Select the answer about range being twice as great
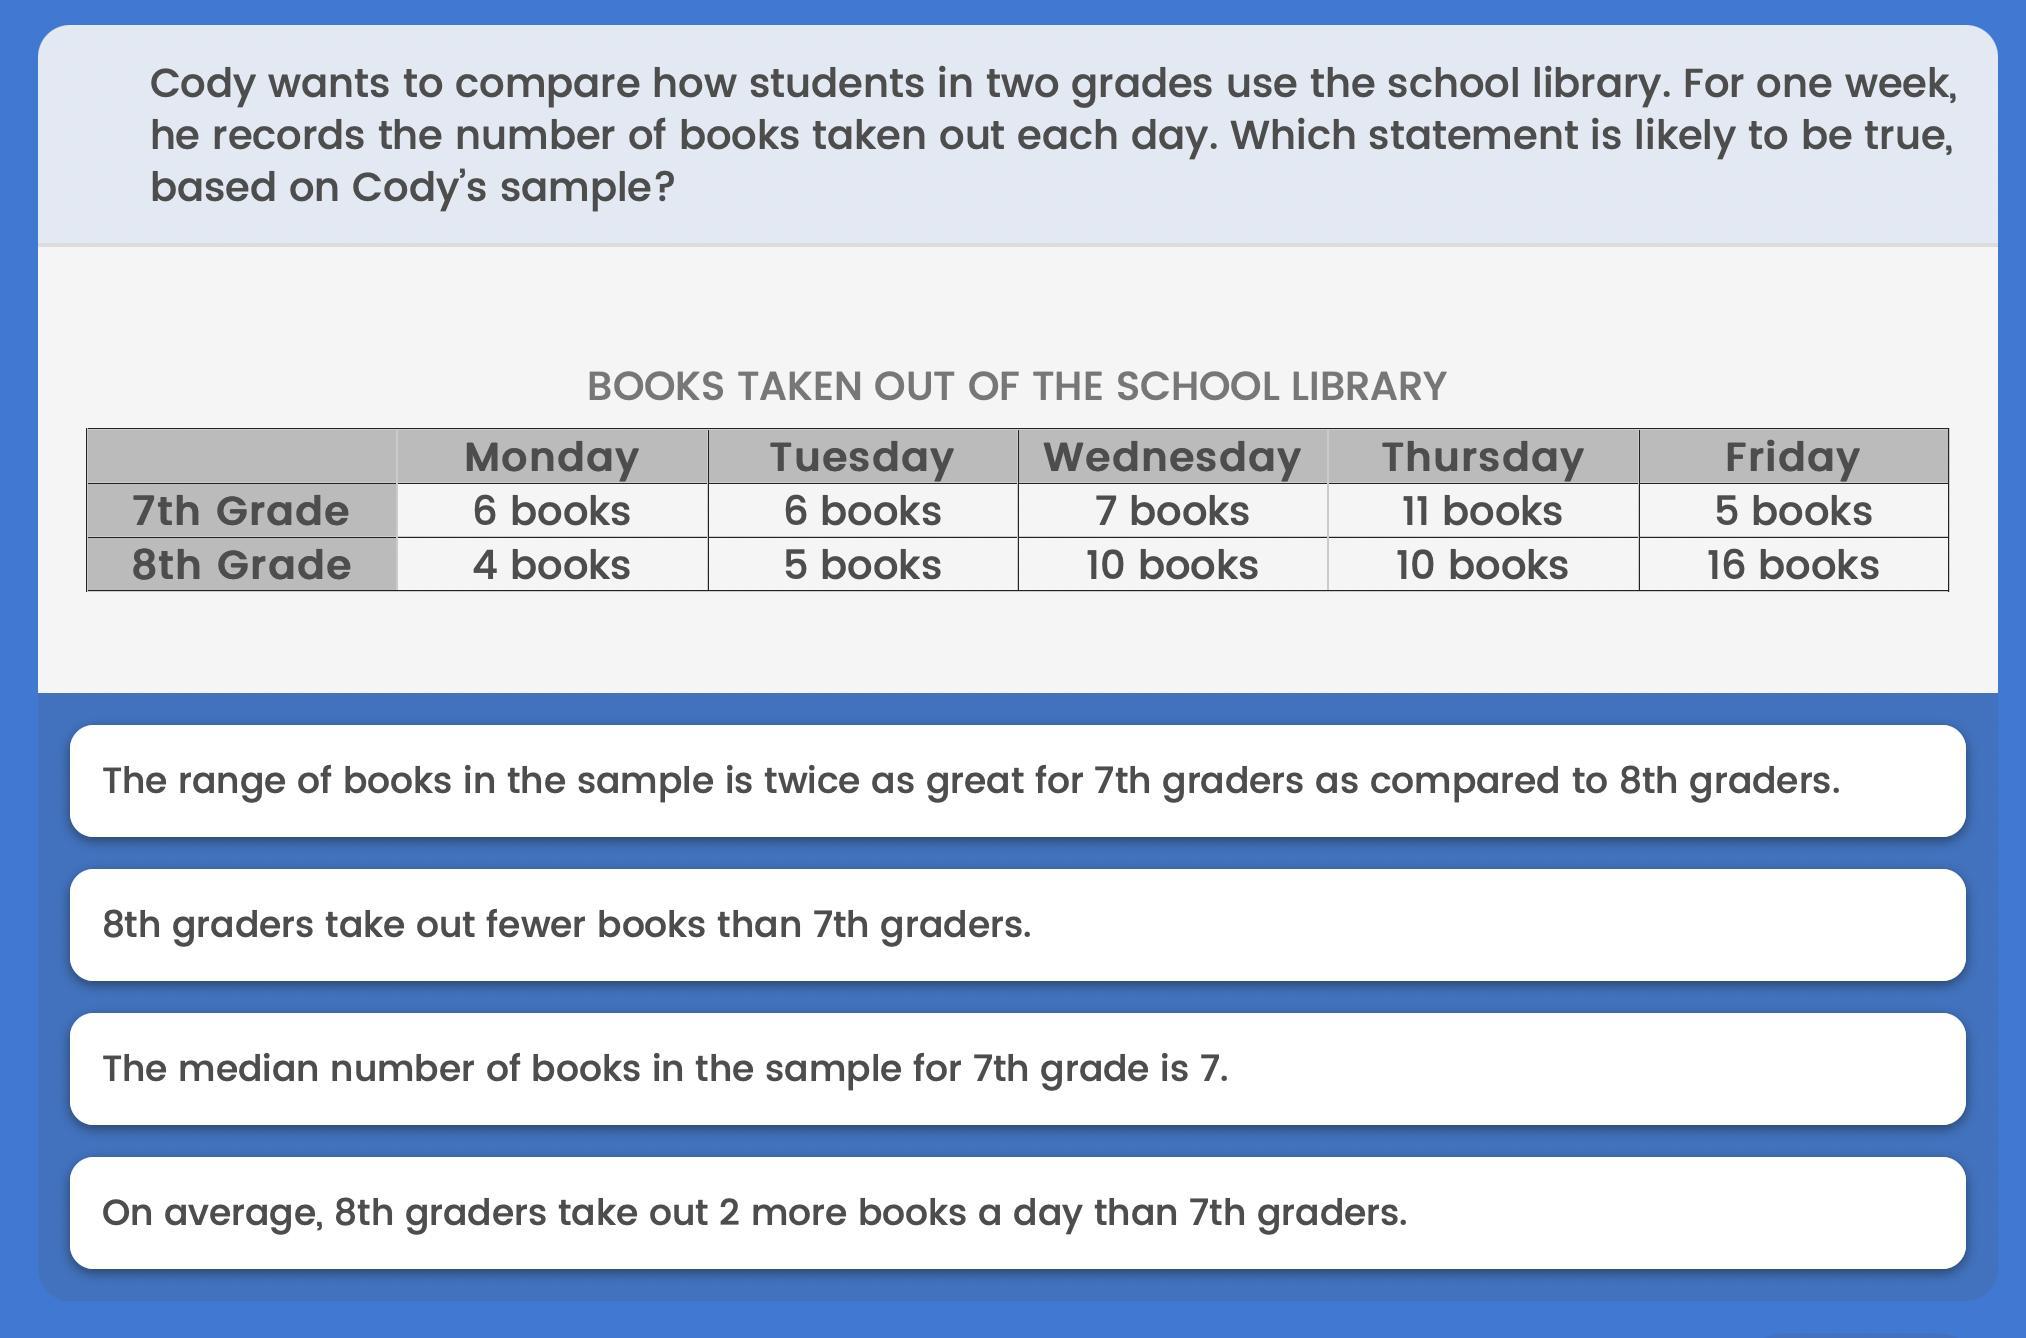Image resolution: width=2026 pixels, height=1338 pixels. pyautogui.click(x=1017, y=781)
